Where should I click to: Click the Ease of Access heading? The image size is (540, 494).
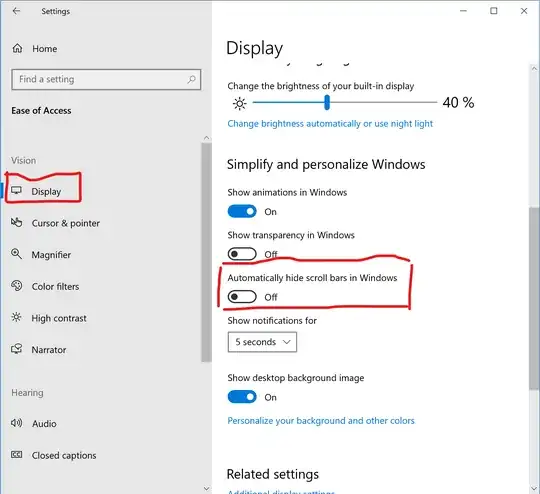[41, 111]
